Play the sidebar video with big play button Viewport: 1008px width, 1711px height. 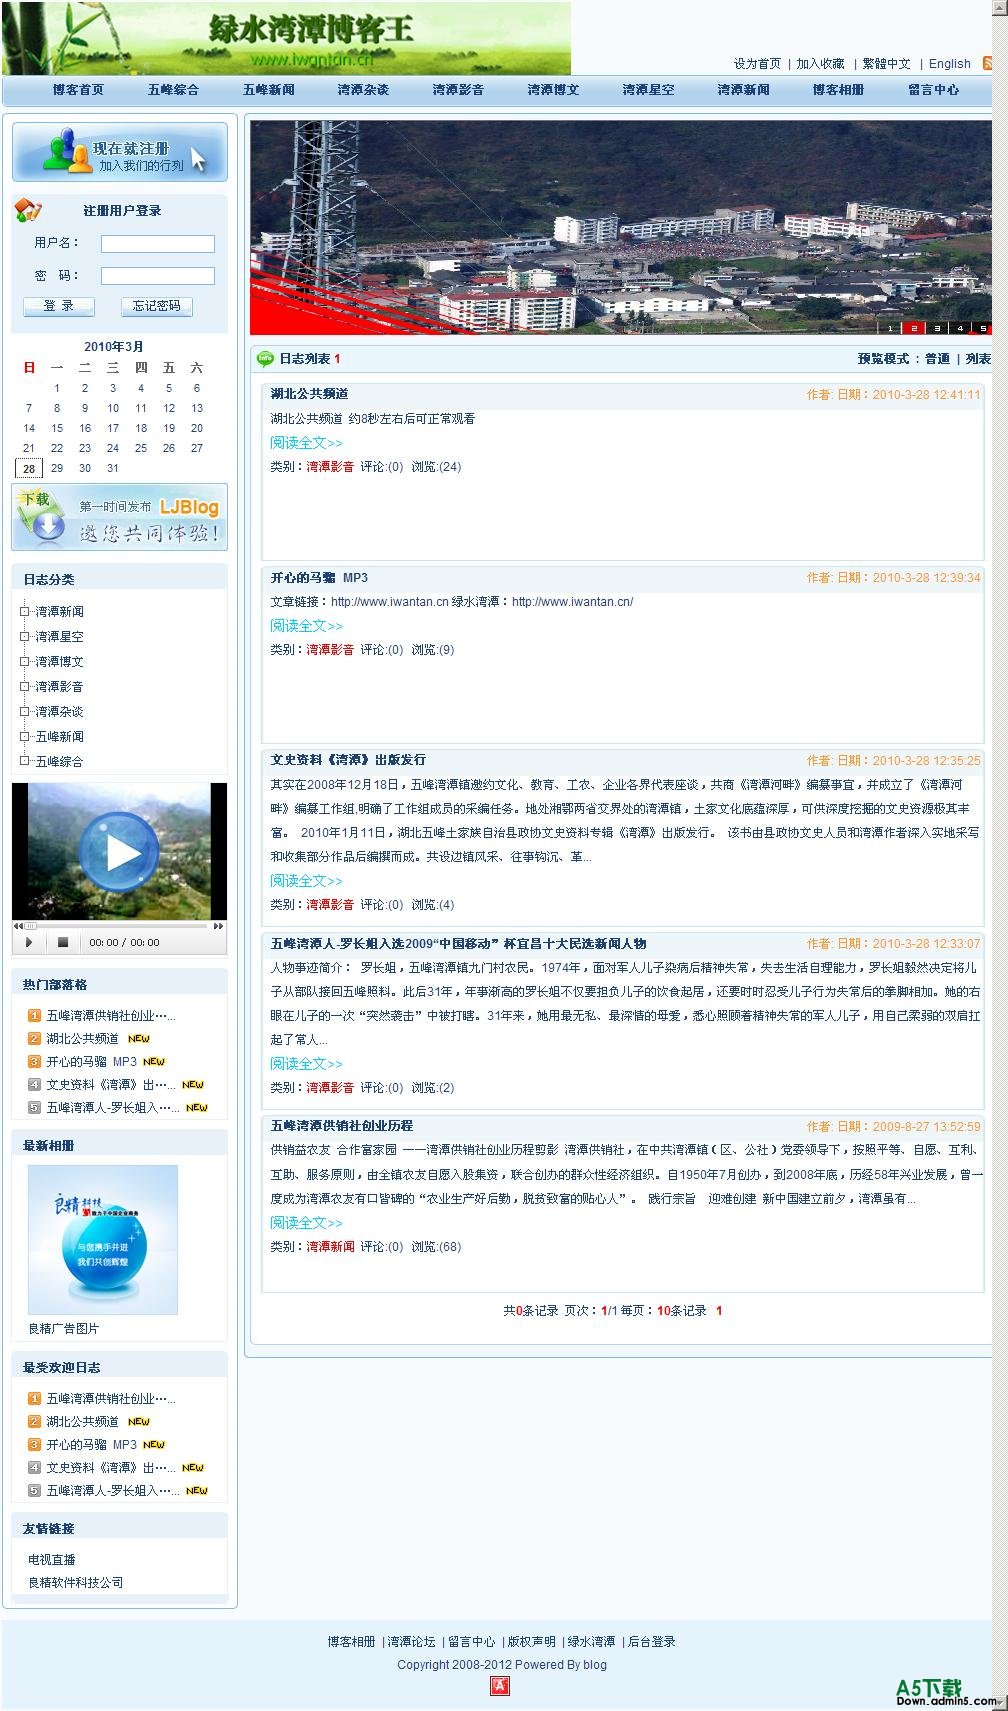[120, 852]
